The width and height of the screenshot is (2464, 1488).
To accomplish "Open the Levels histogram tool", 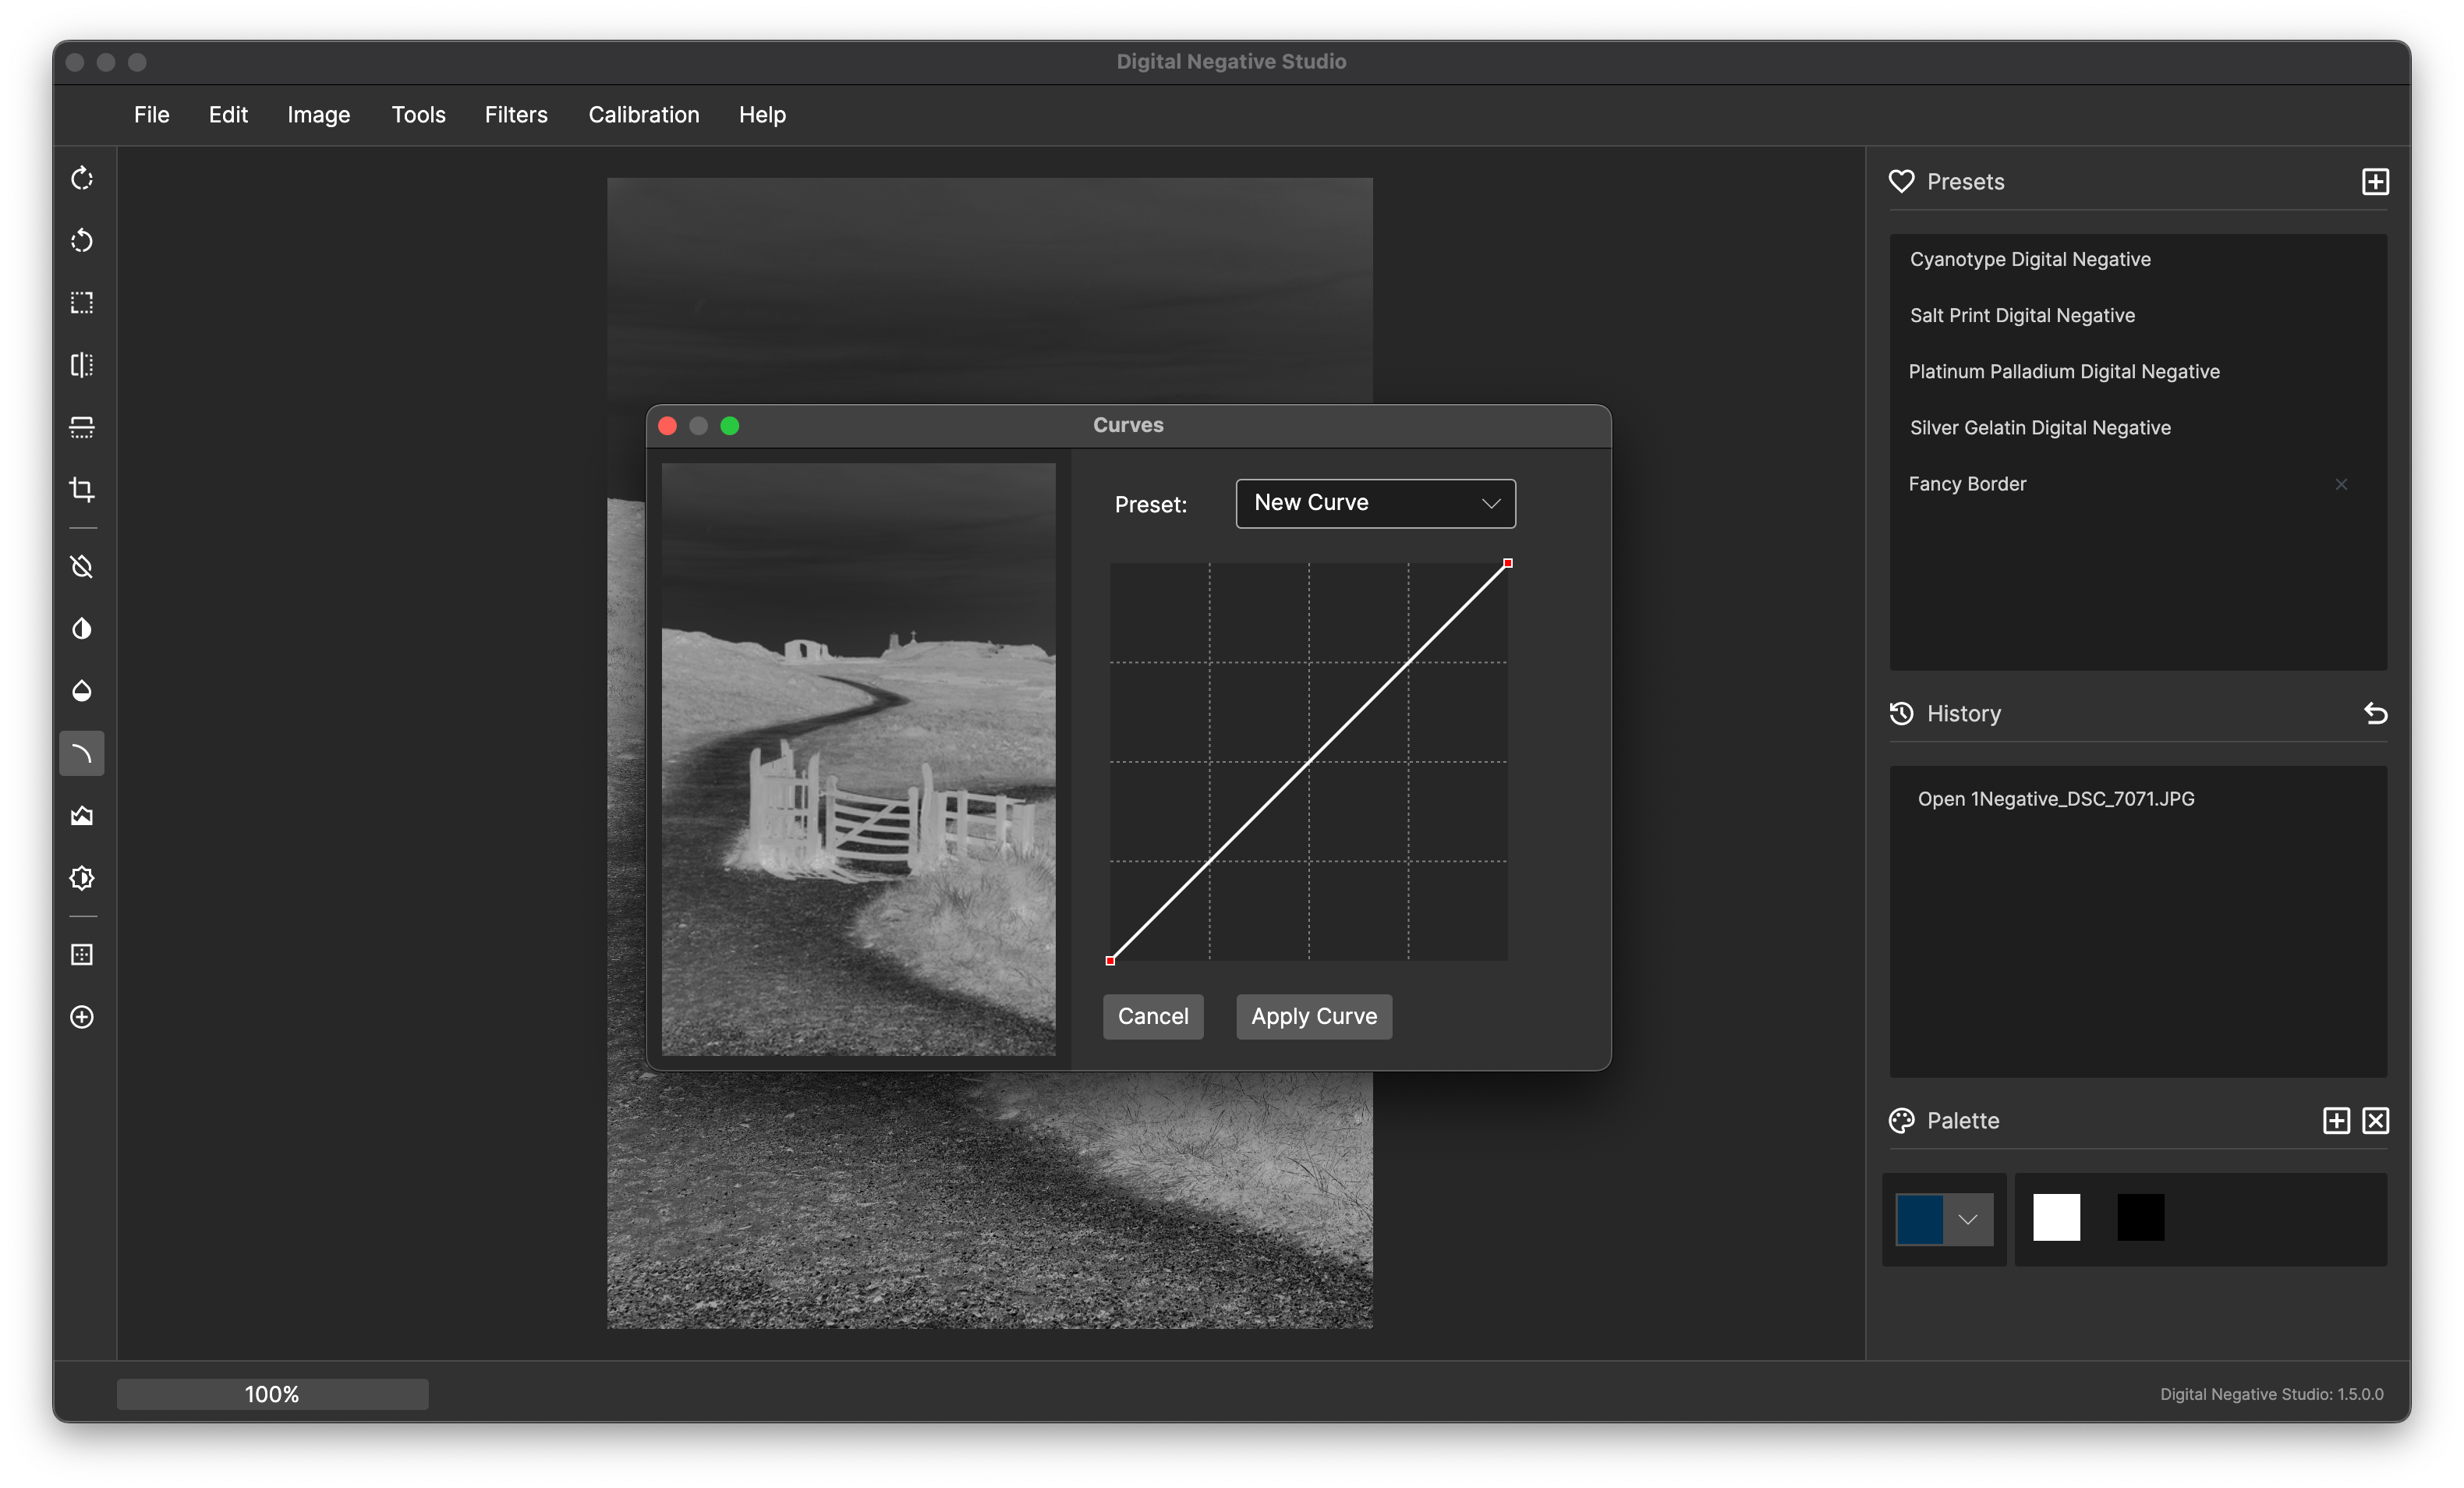I will 81,816.
